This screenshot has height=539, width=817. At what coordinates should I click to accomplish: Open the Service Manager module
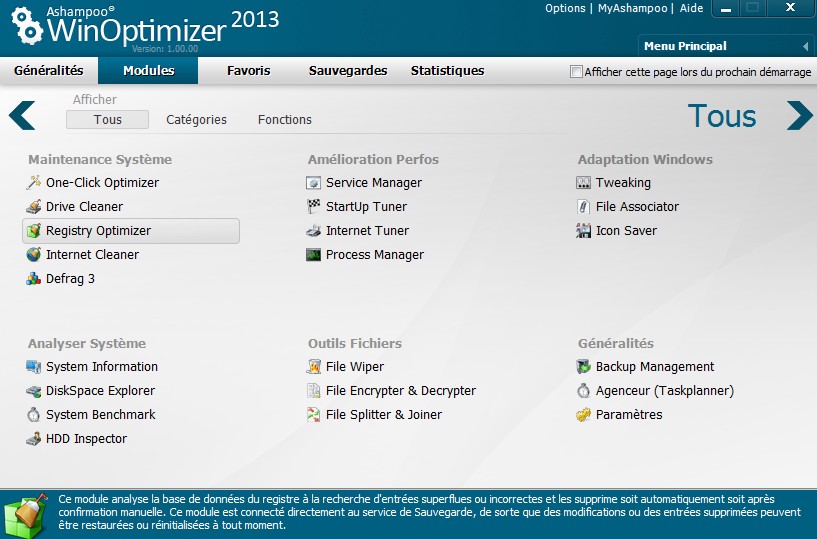click(374, 182)
